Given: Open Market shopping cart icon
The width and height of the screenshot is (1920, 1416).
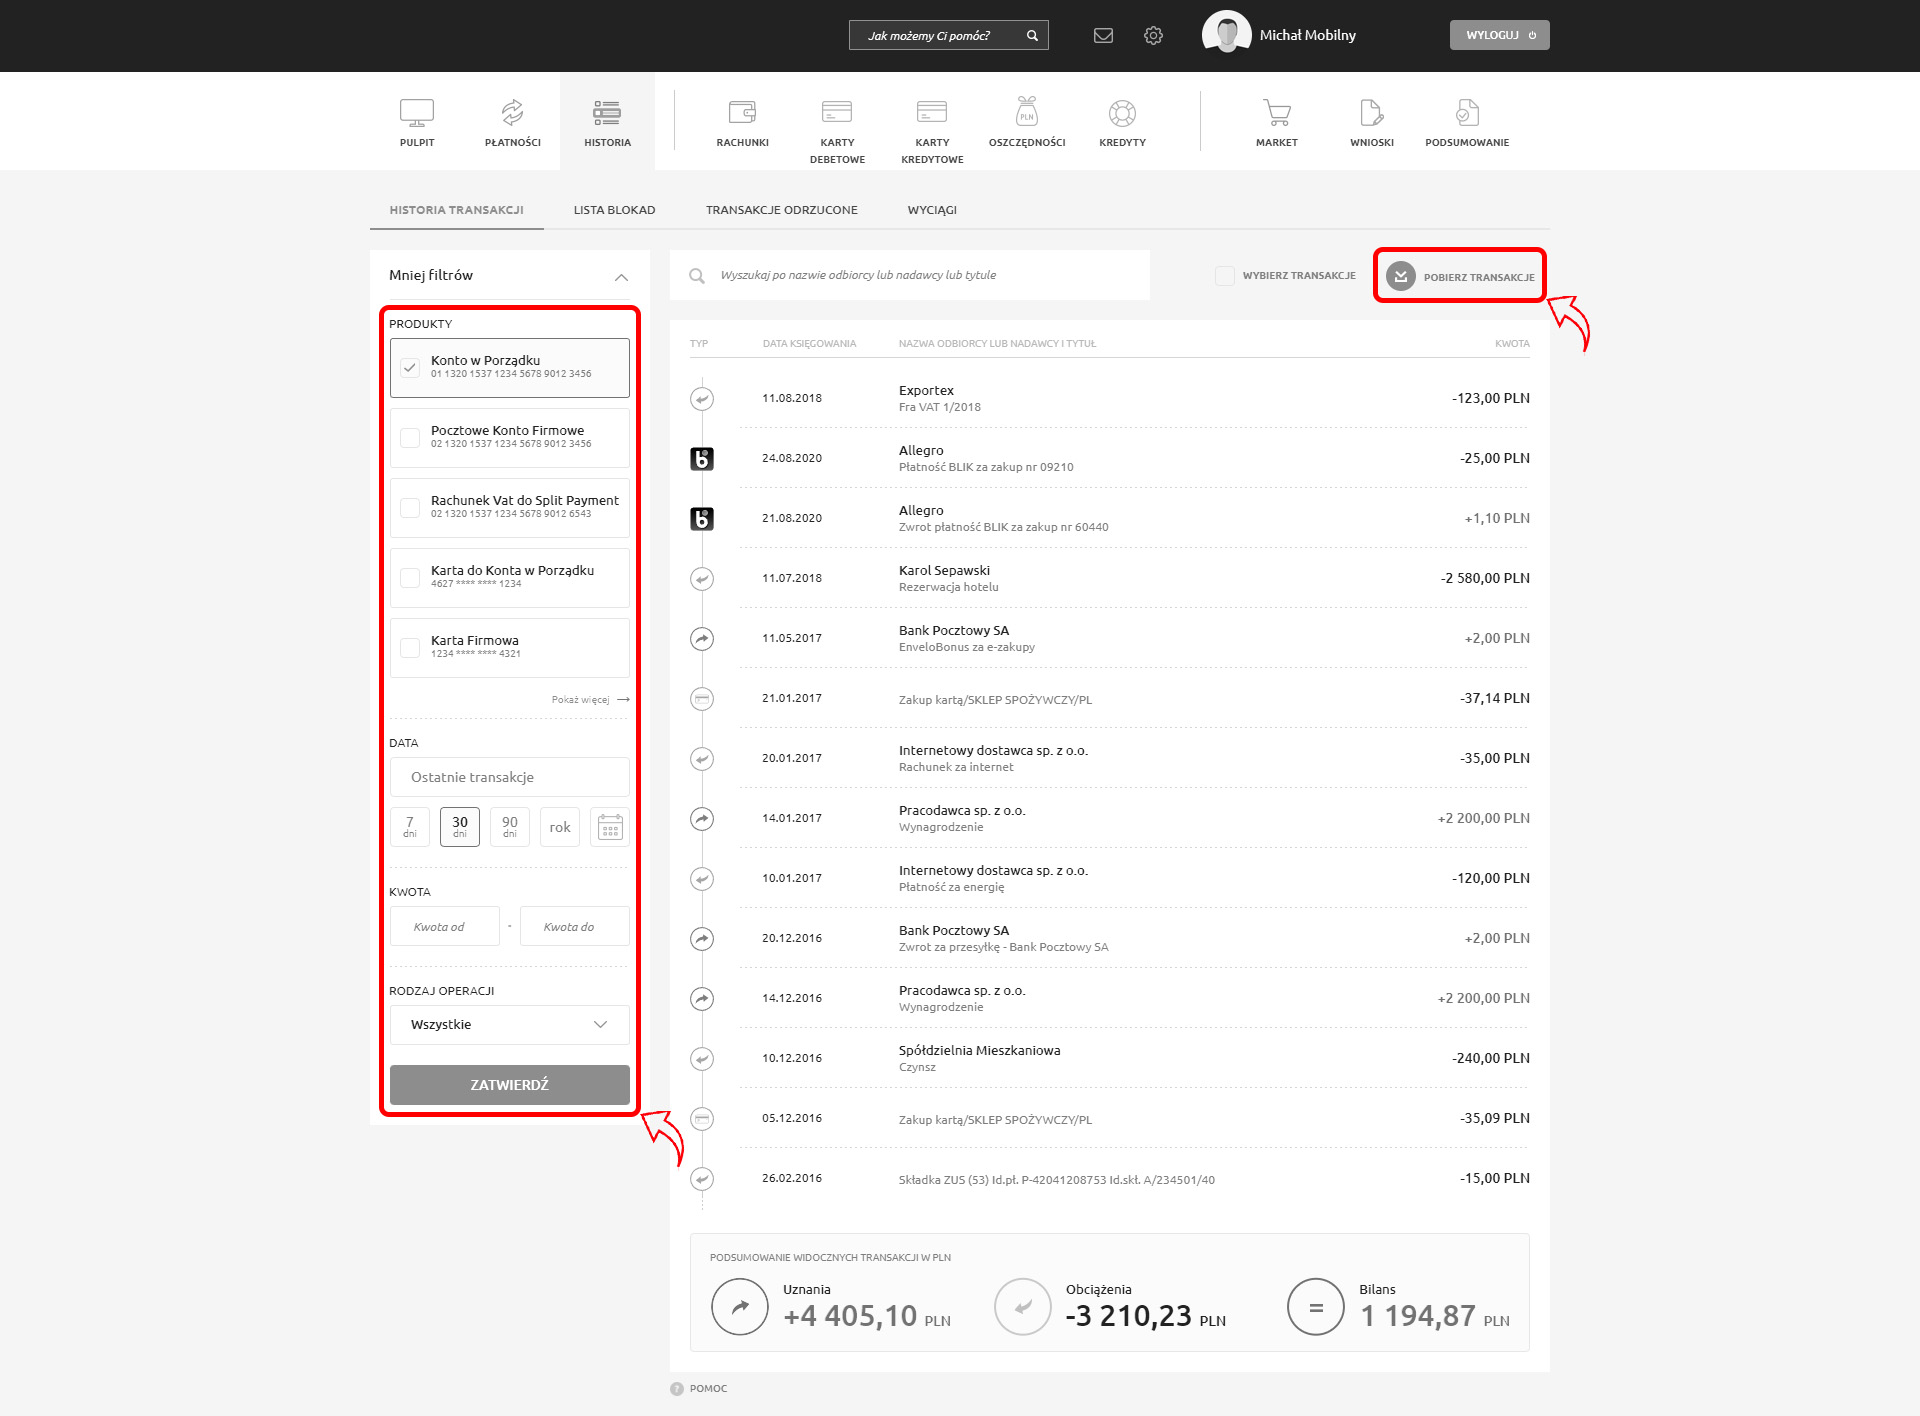Looking at the screenshot, I should point(1276,113).
